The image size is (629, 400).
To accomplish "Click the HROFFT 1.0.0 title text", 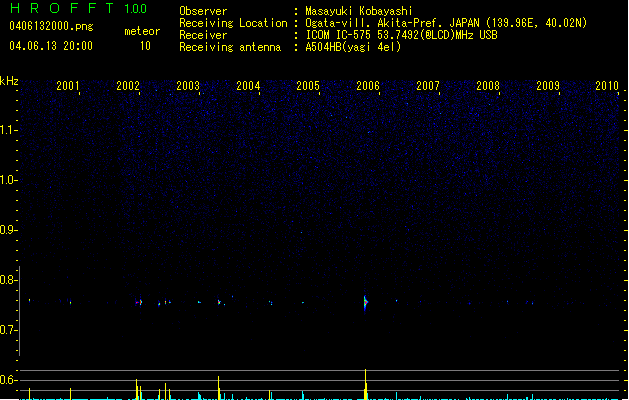I will coord(78,8).
